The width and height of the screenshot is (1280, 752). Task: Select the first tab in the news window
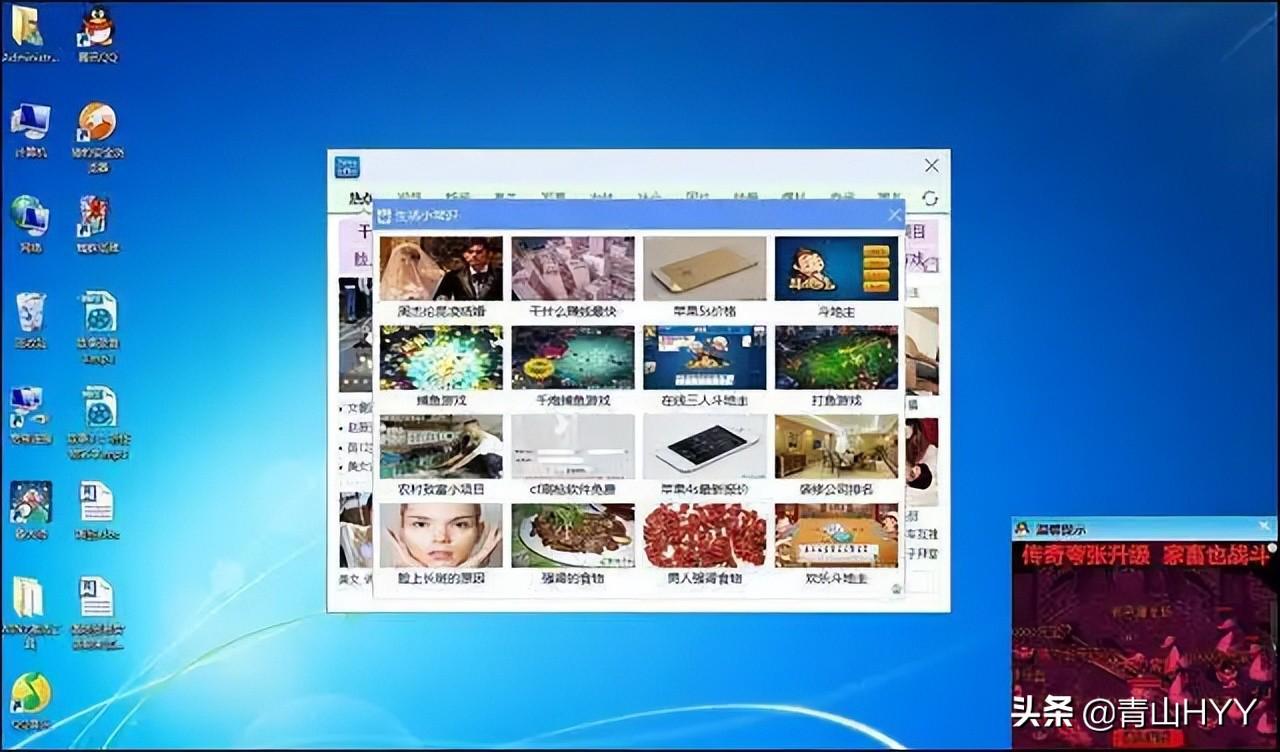click(x=360, y=198)
